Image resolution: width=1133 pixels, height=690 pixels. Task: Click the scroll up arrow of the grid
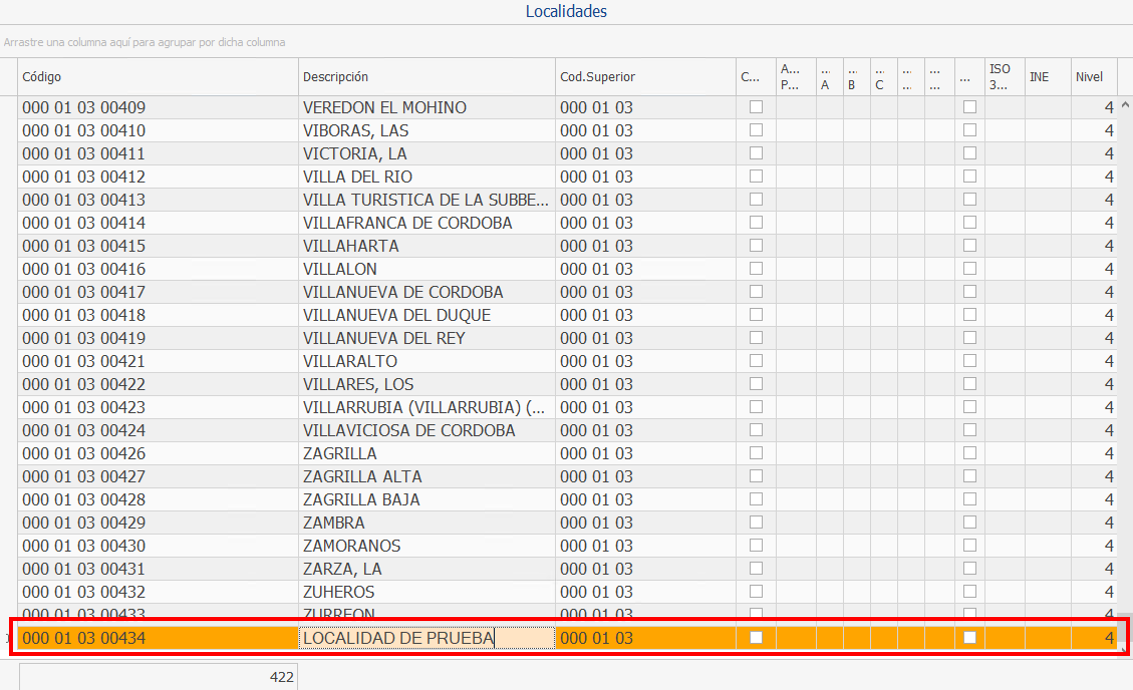[1125, 105]
